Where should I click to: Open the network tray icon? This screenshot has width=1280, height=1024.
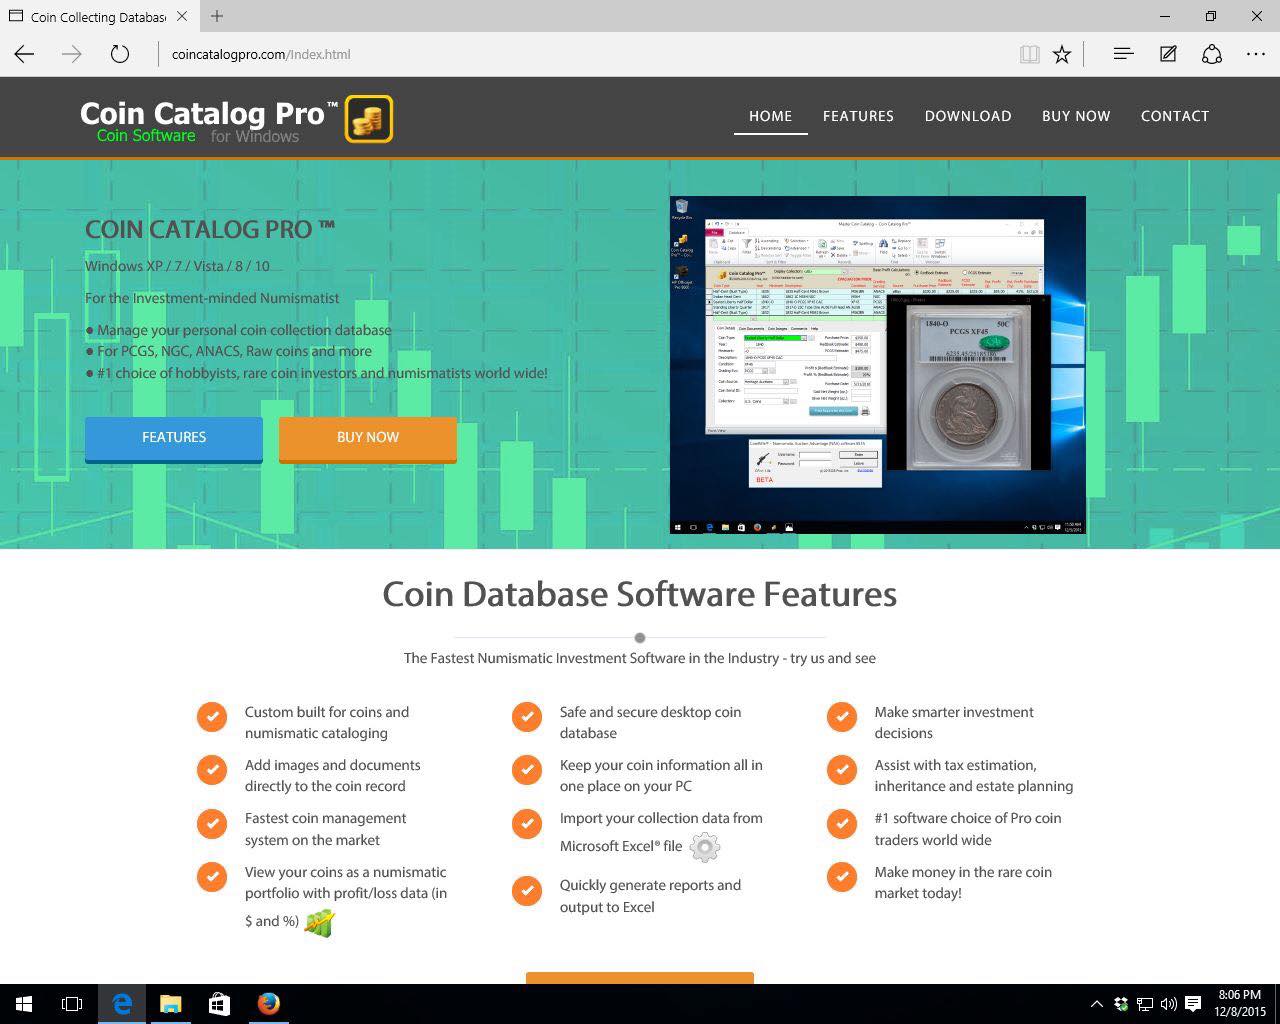point(1145,1004)
